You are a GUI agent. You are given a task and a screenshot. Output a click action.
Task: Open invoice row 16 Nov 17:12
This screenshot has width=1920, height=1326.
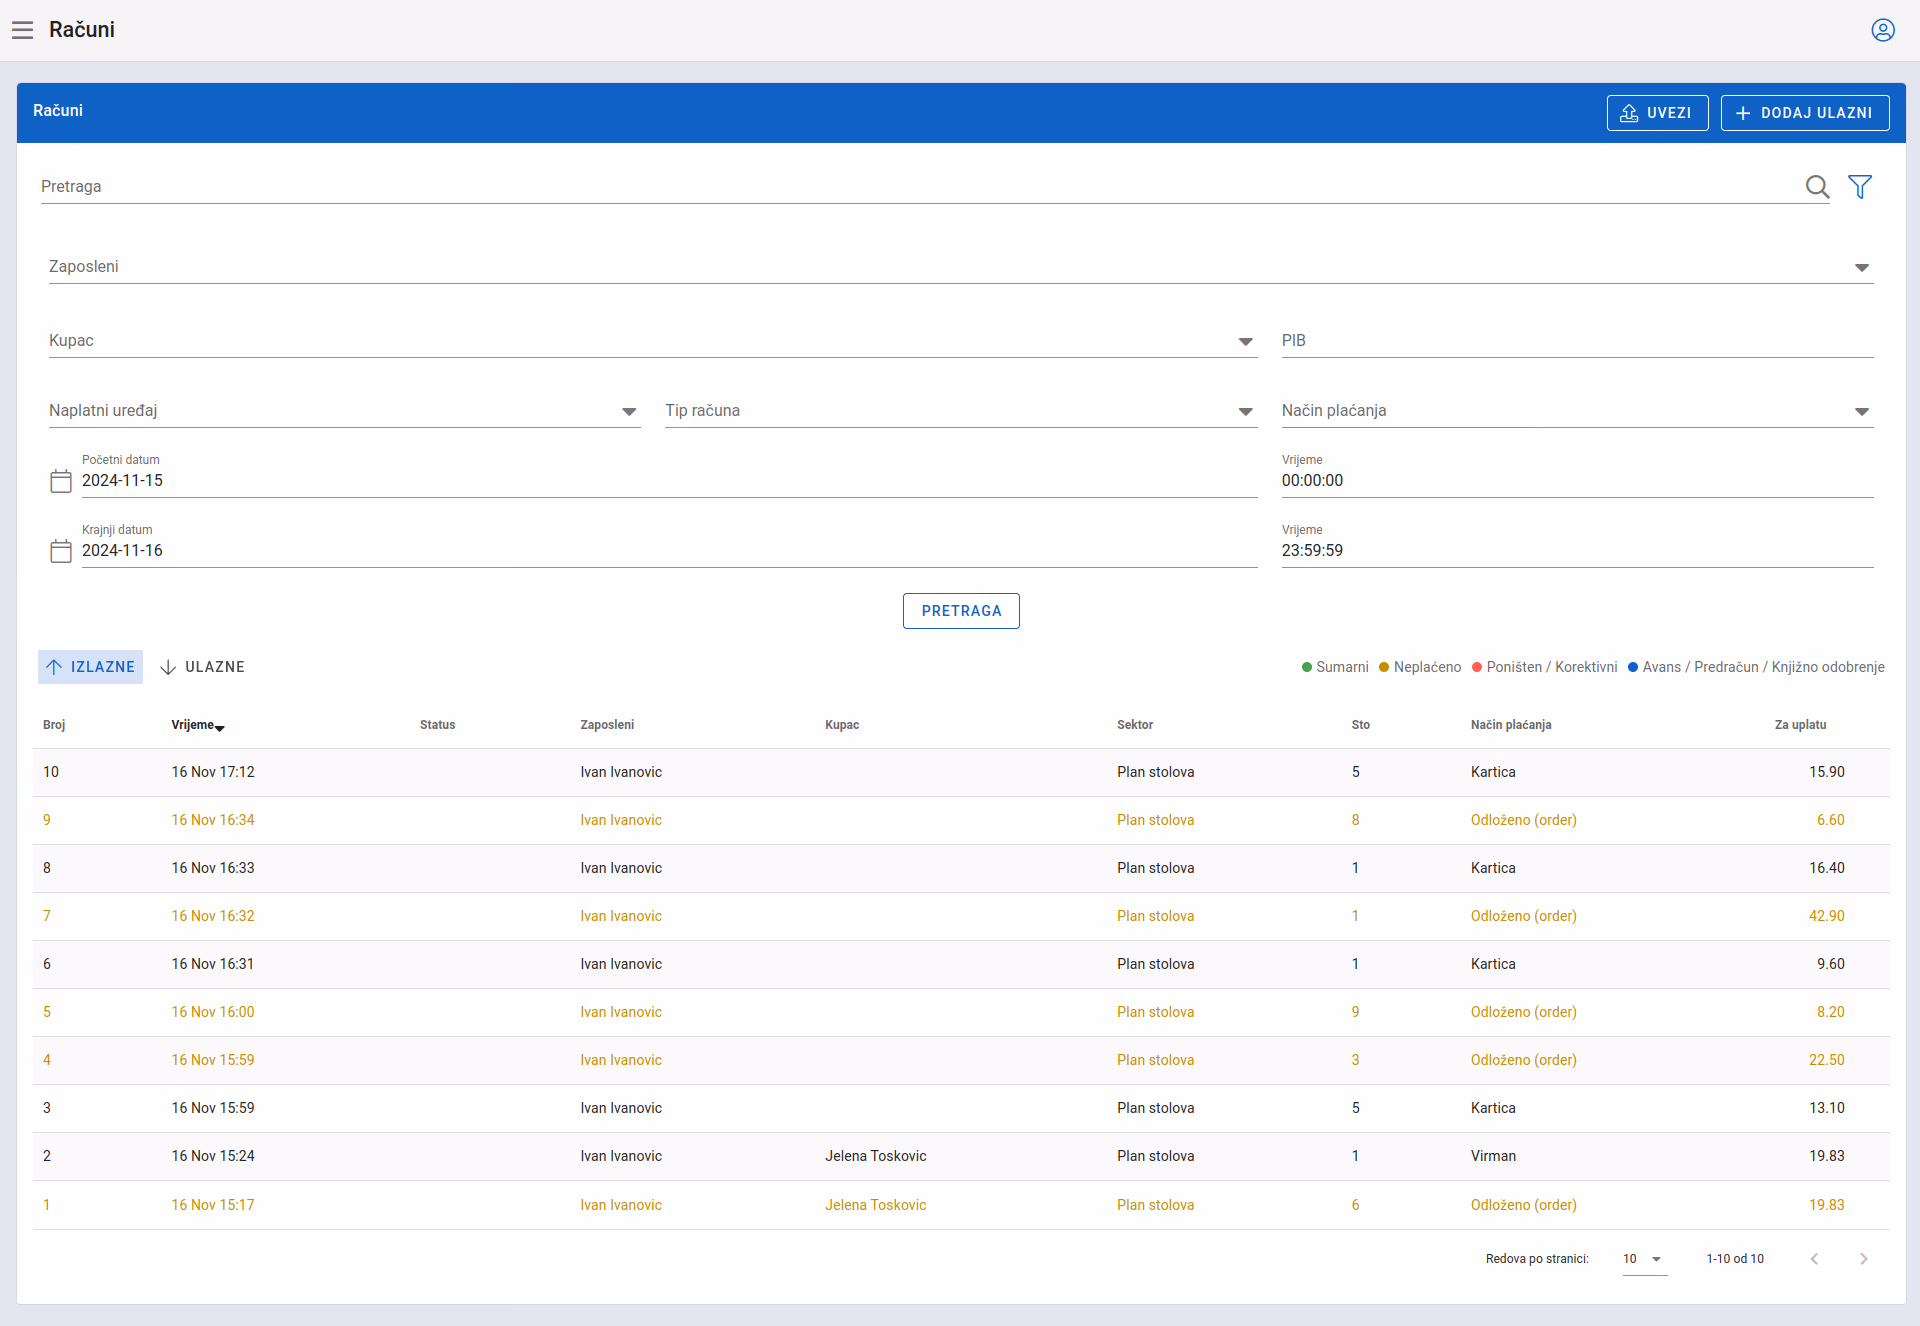tap(961, 772)
